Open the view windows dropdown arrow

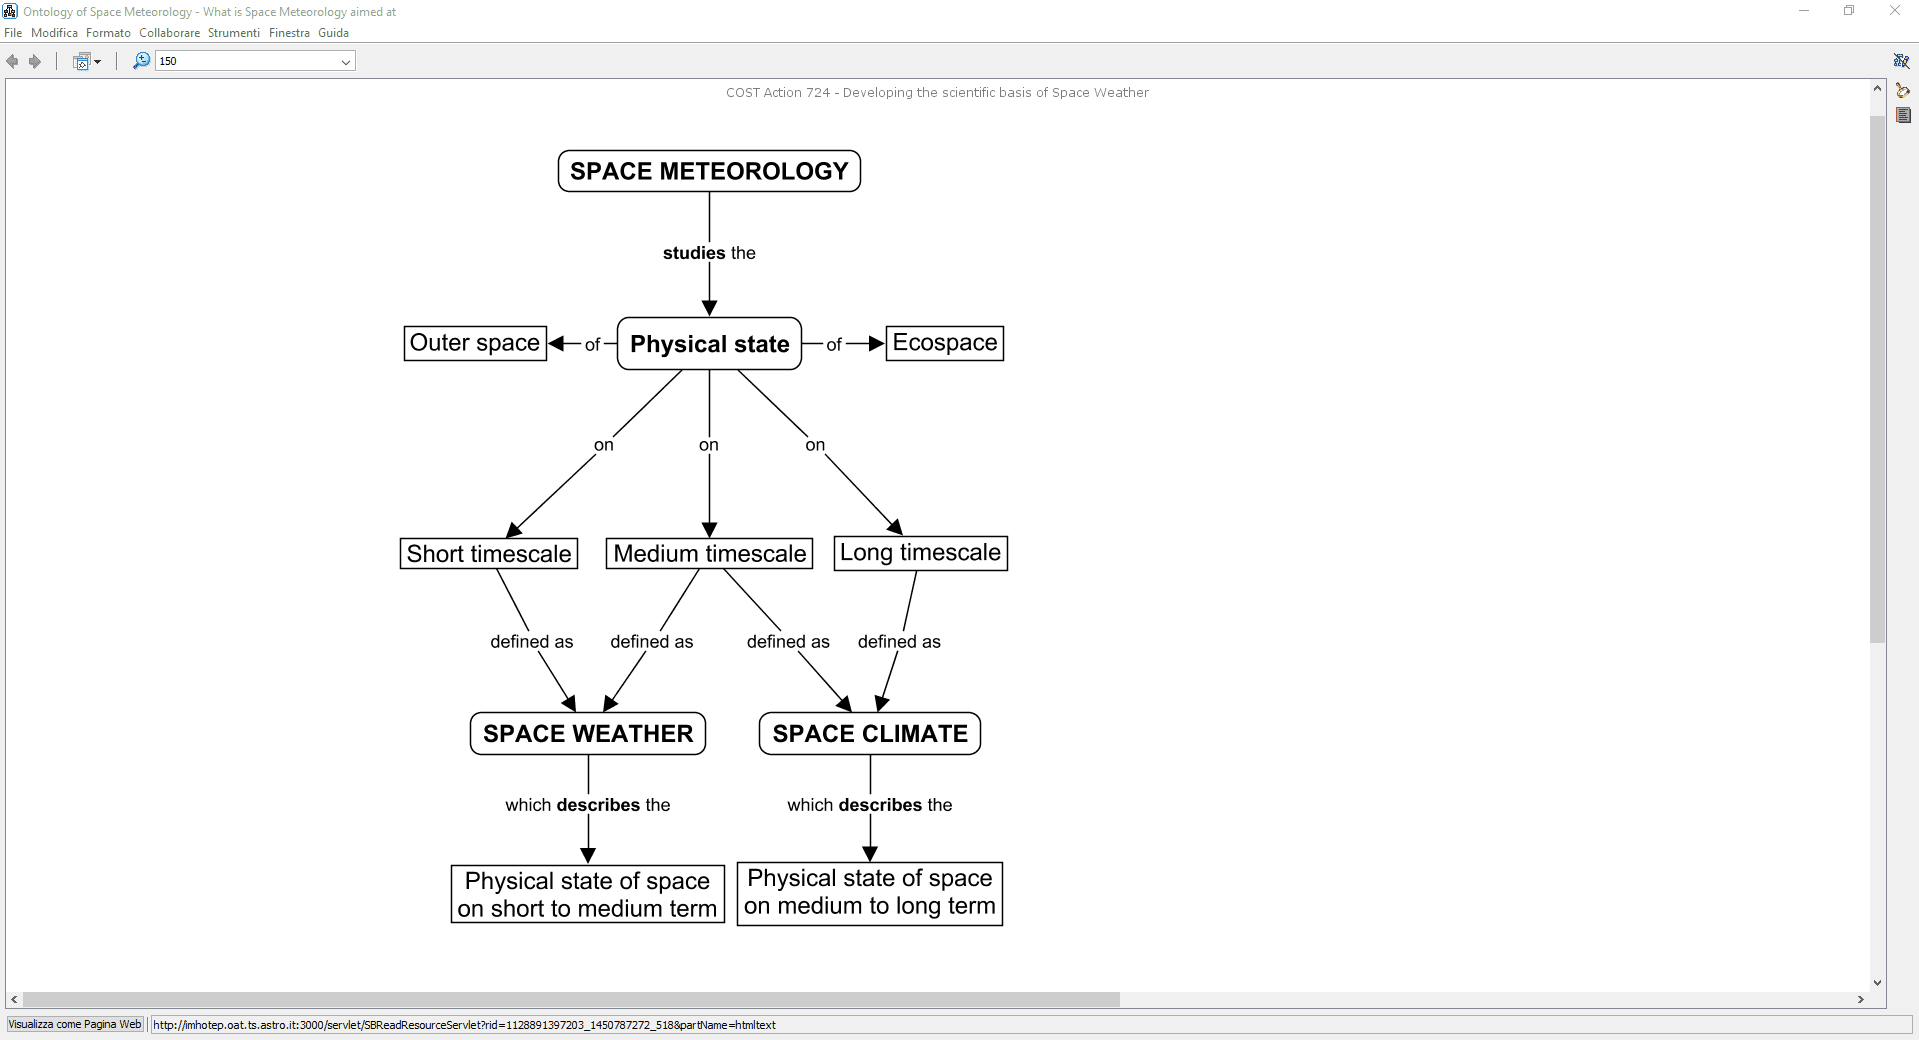pos(97,62)
